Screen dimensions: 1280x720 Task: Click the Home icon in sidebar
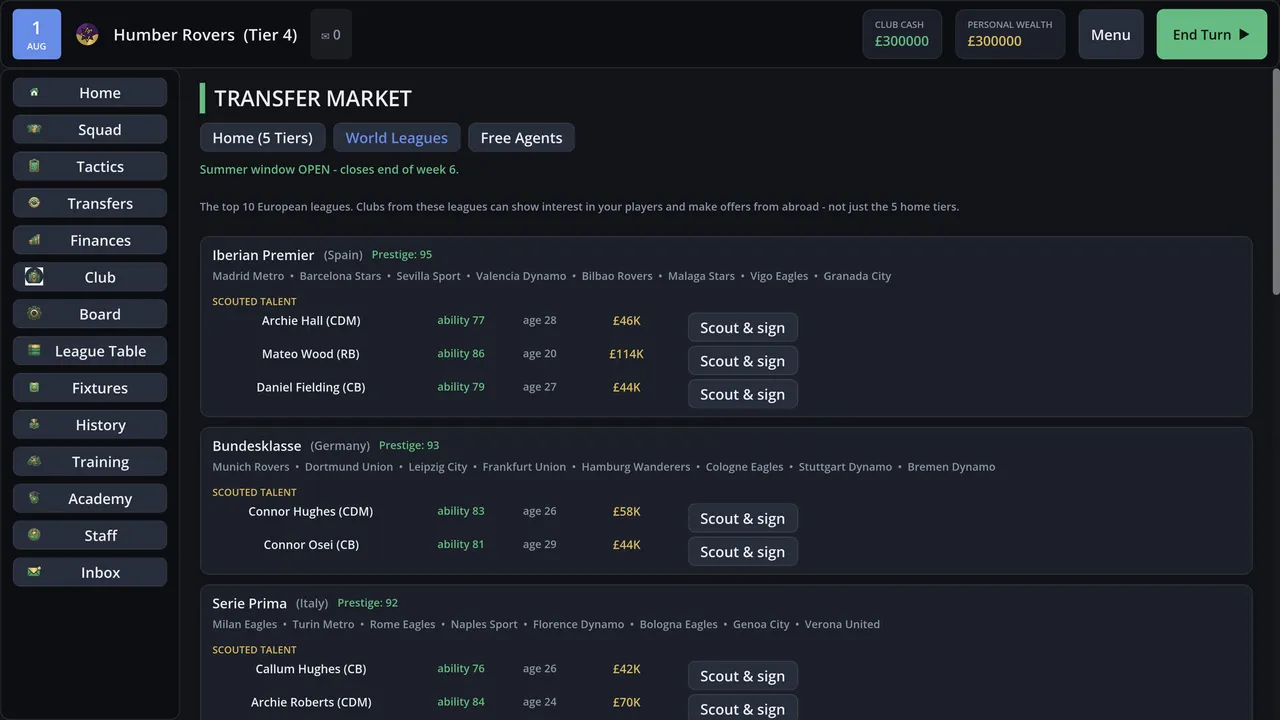[x=34, y=92]
